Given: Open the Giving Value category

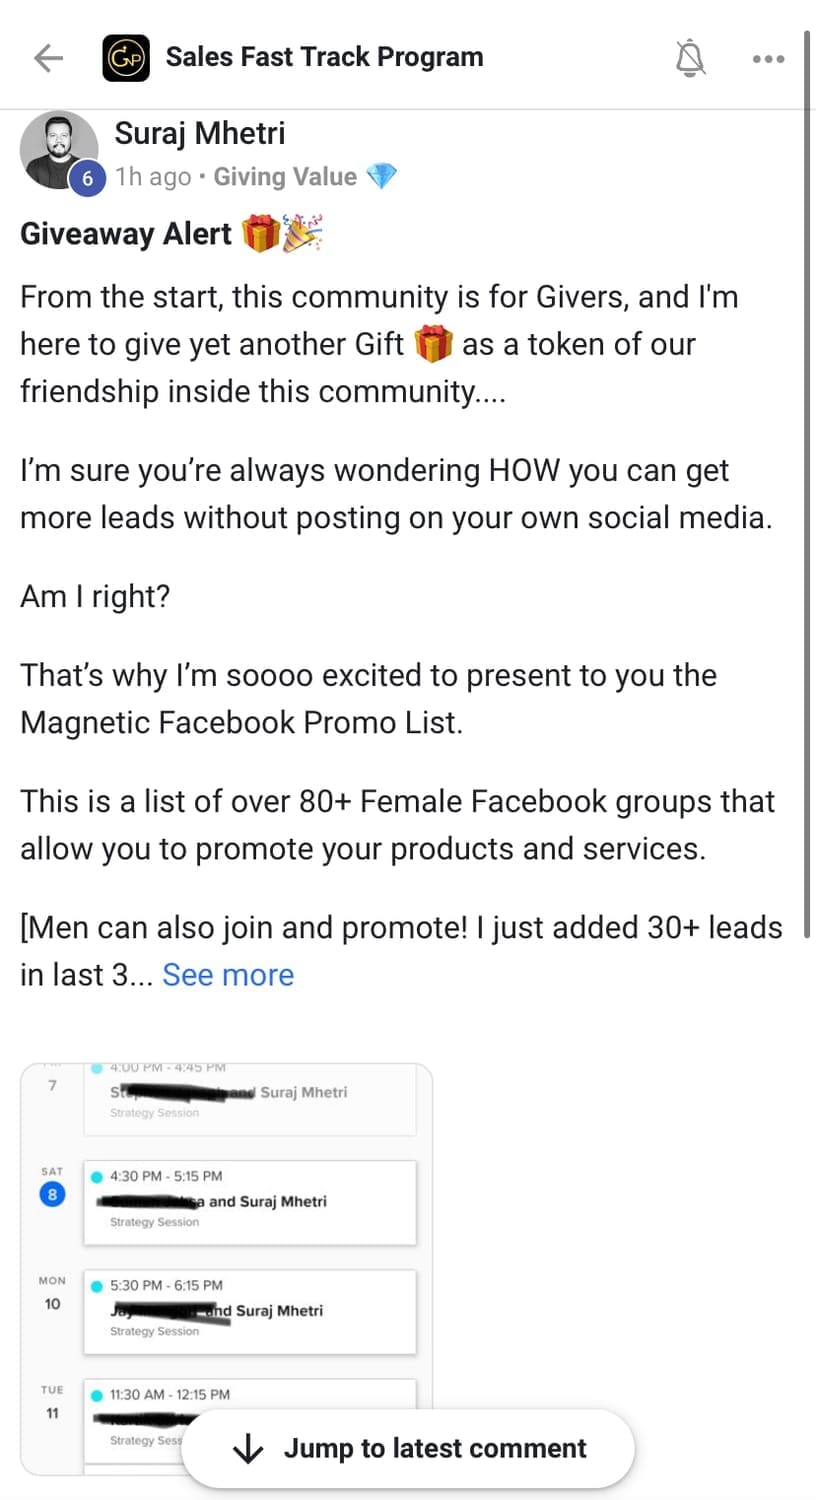Looking at the screenshot, I should (x=285, y=177).
